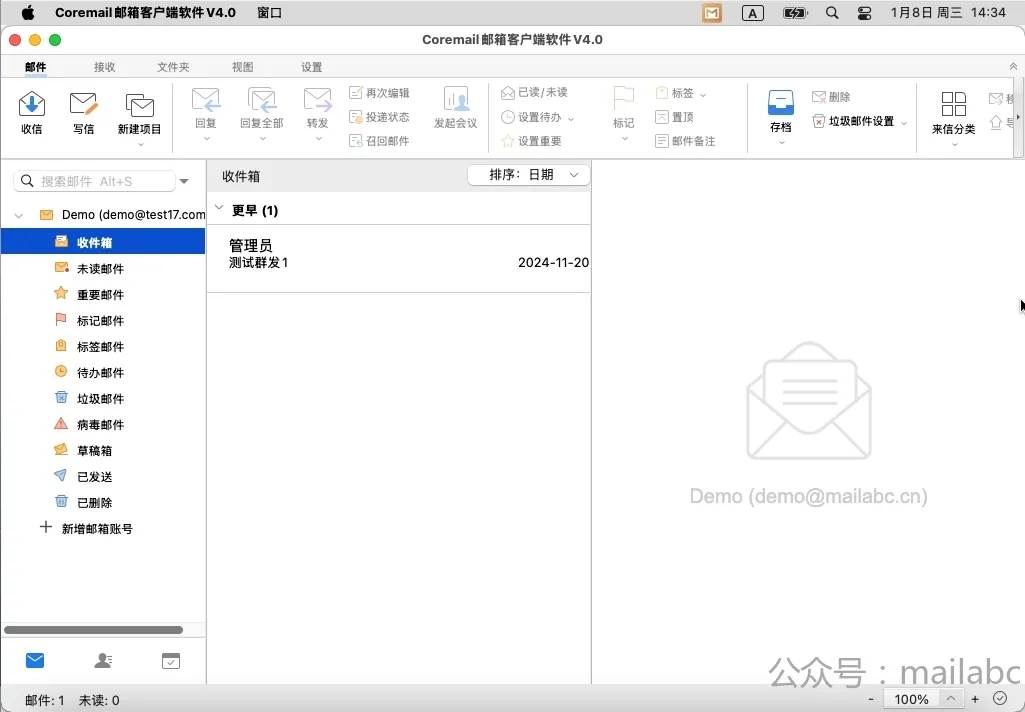The height and width of the screenshot is (712, 1025).
Task: Click the horizontal scrollbar in folder pane
Action: 93,630
